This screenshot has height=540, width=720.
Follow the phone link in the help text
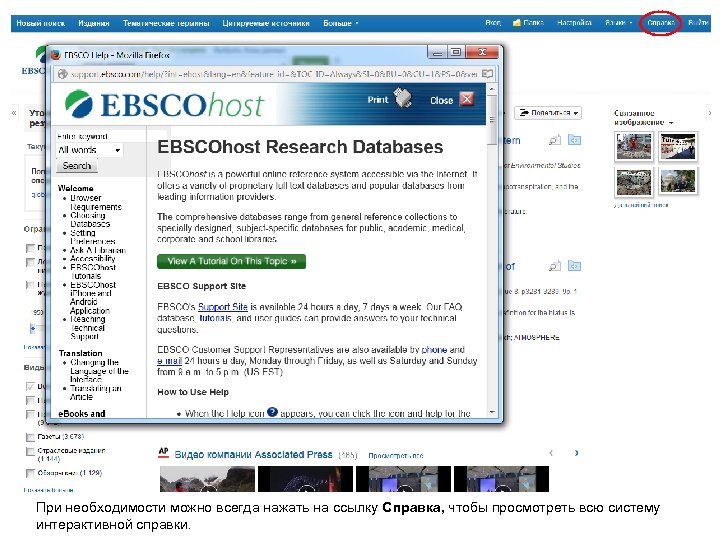pyautogui.click(x=434, y=349)
